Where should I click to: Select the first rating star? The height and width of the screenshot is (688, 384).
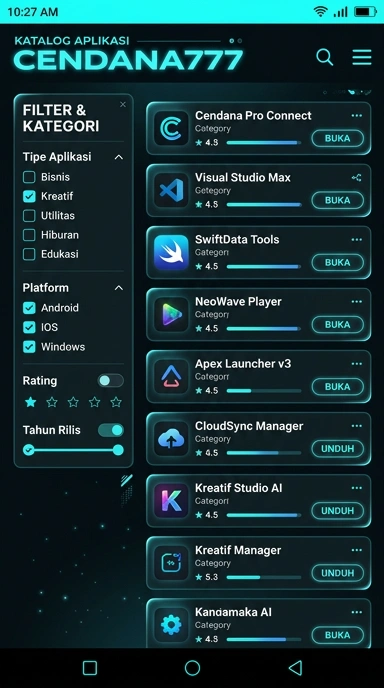(x=30, y=402)
